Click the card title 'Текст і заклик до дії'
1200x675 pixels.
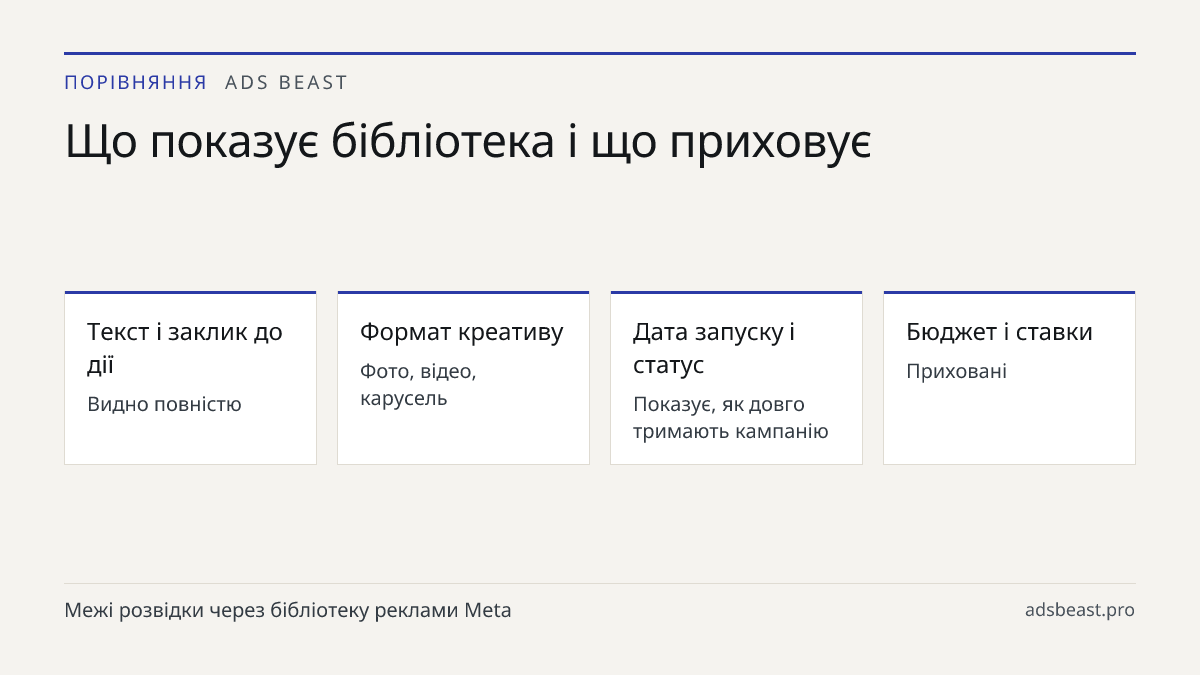pos(185,348)
